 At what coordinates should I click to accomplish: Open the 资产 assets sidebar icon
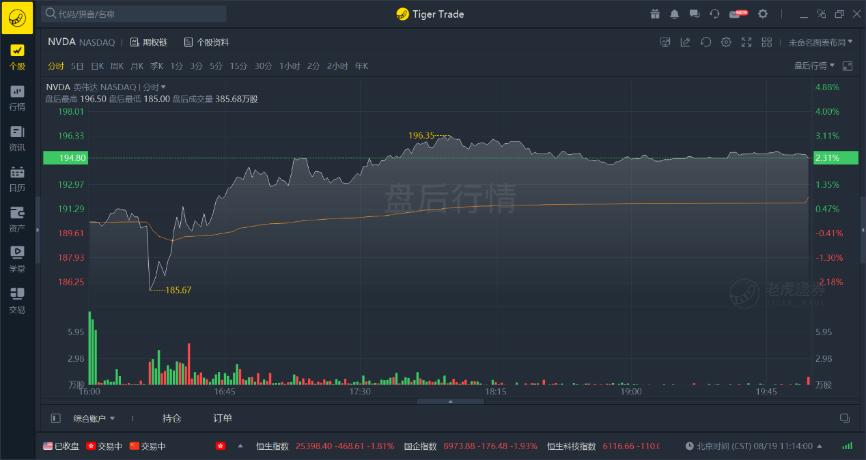pyautogui.click(x=17, y=218)
